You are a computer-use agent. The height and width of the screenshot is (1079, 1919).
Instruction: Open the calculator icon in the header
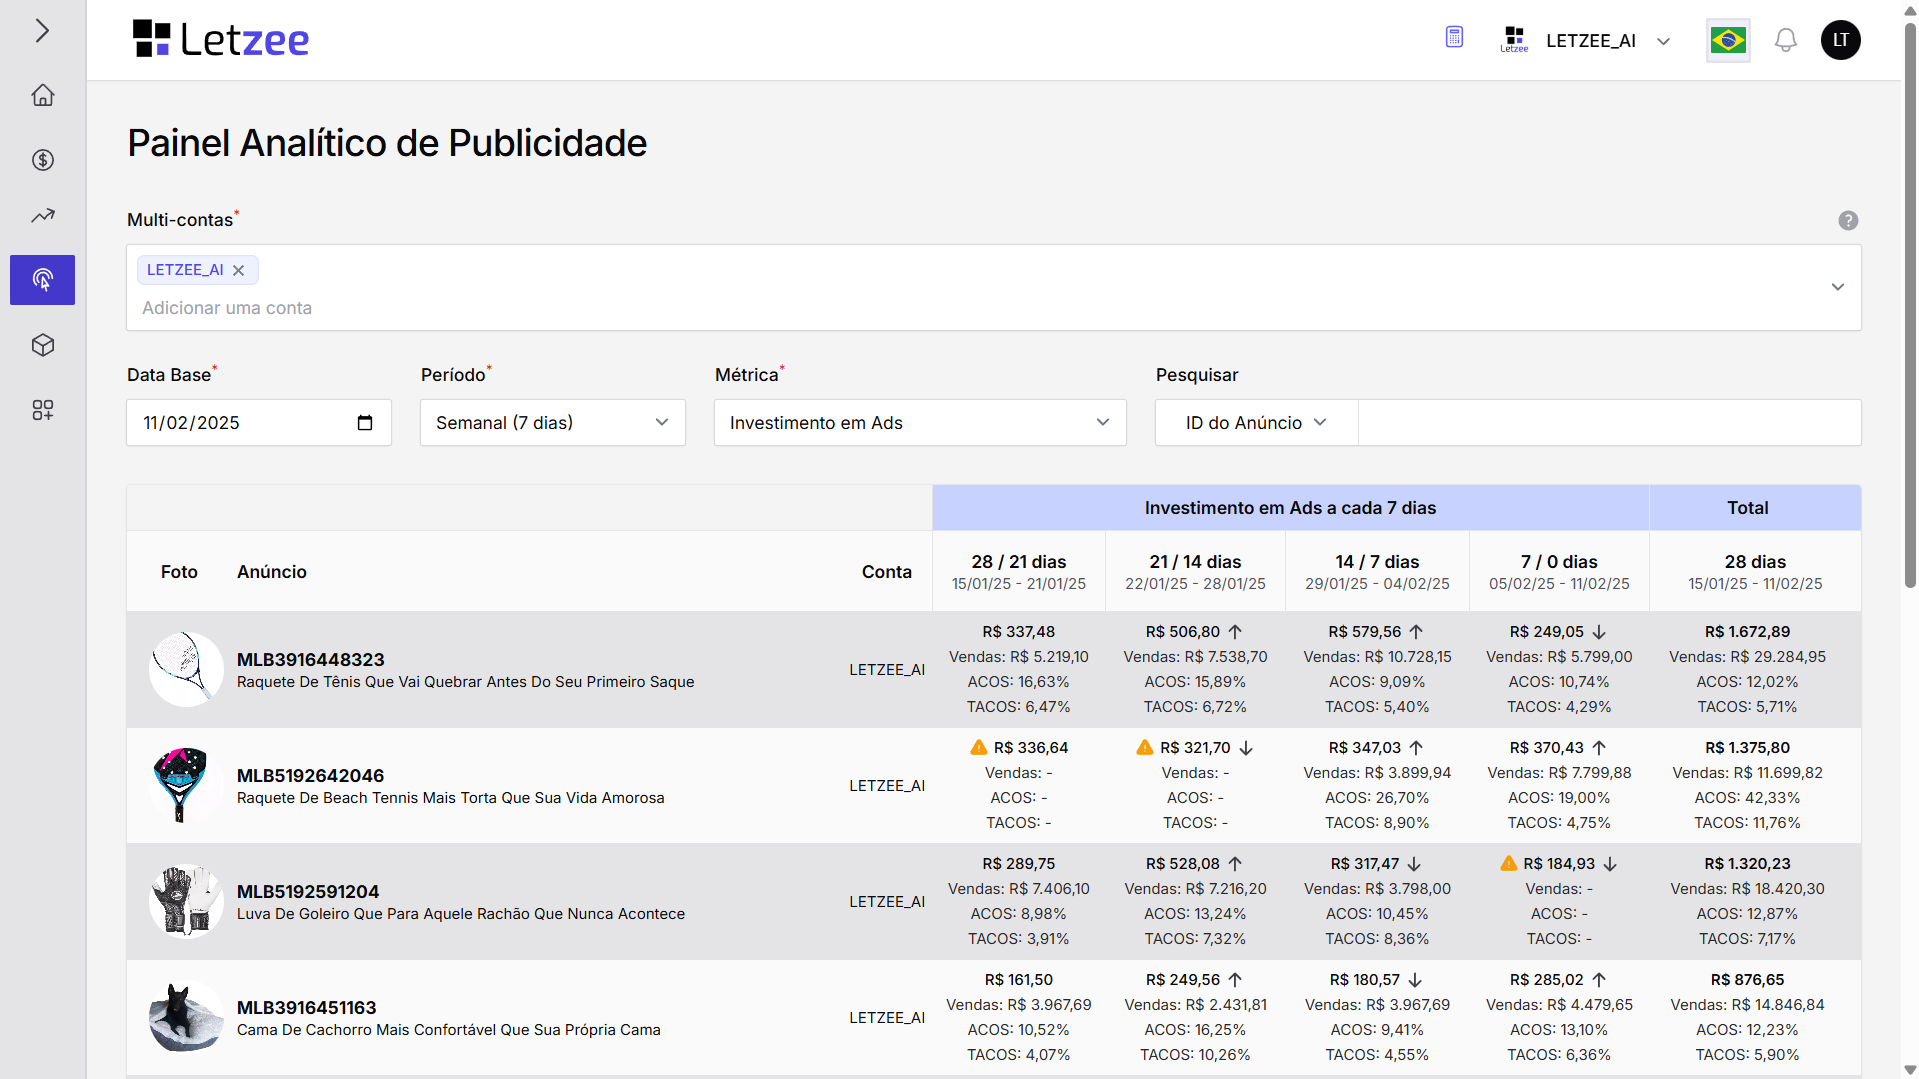1454,38
